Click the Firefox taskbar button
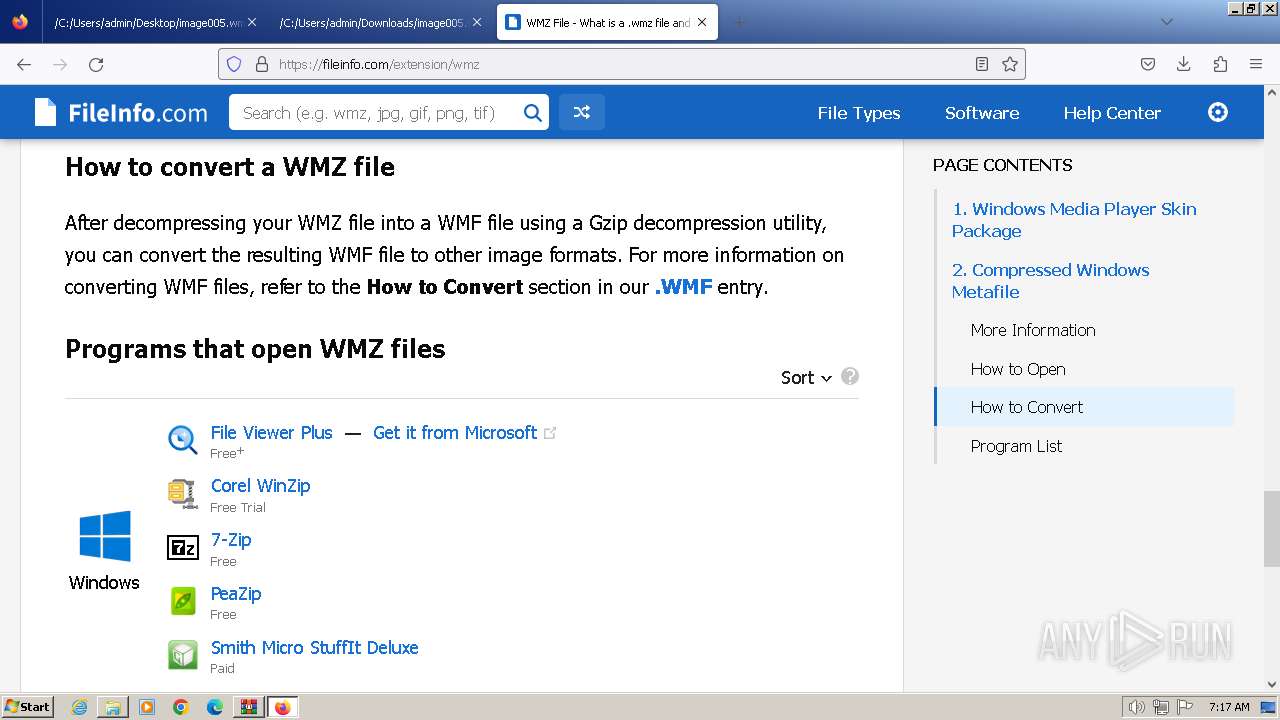Screen dimensions: 1280x720 click(x=282, y=707)
